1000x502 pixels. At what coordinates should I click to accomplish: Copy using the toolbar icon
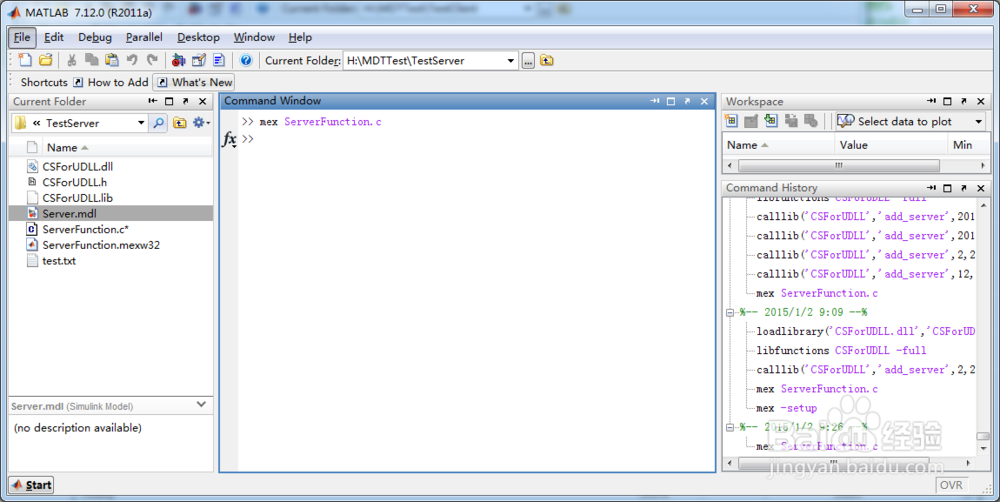(x=92, y=60)
